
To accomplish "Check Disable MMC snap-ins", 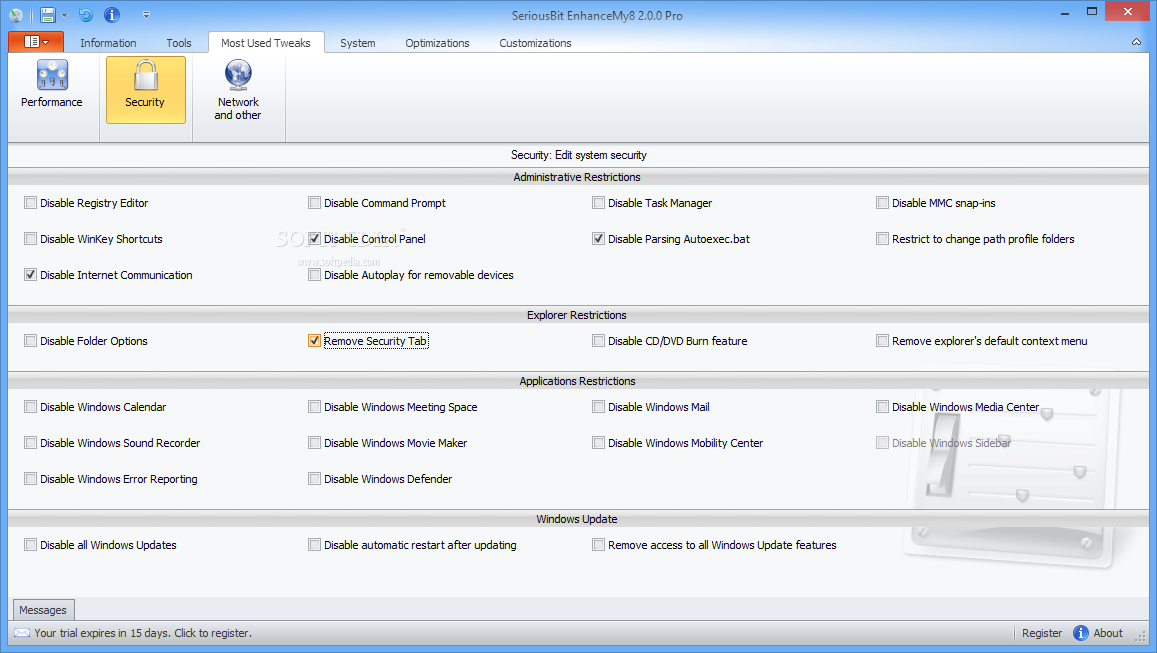I will click(x=883, y=202).
